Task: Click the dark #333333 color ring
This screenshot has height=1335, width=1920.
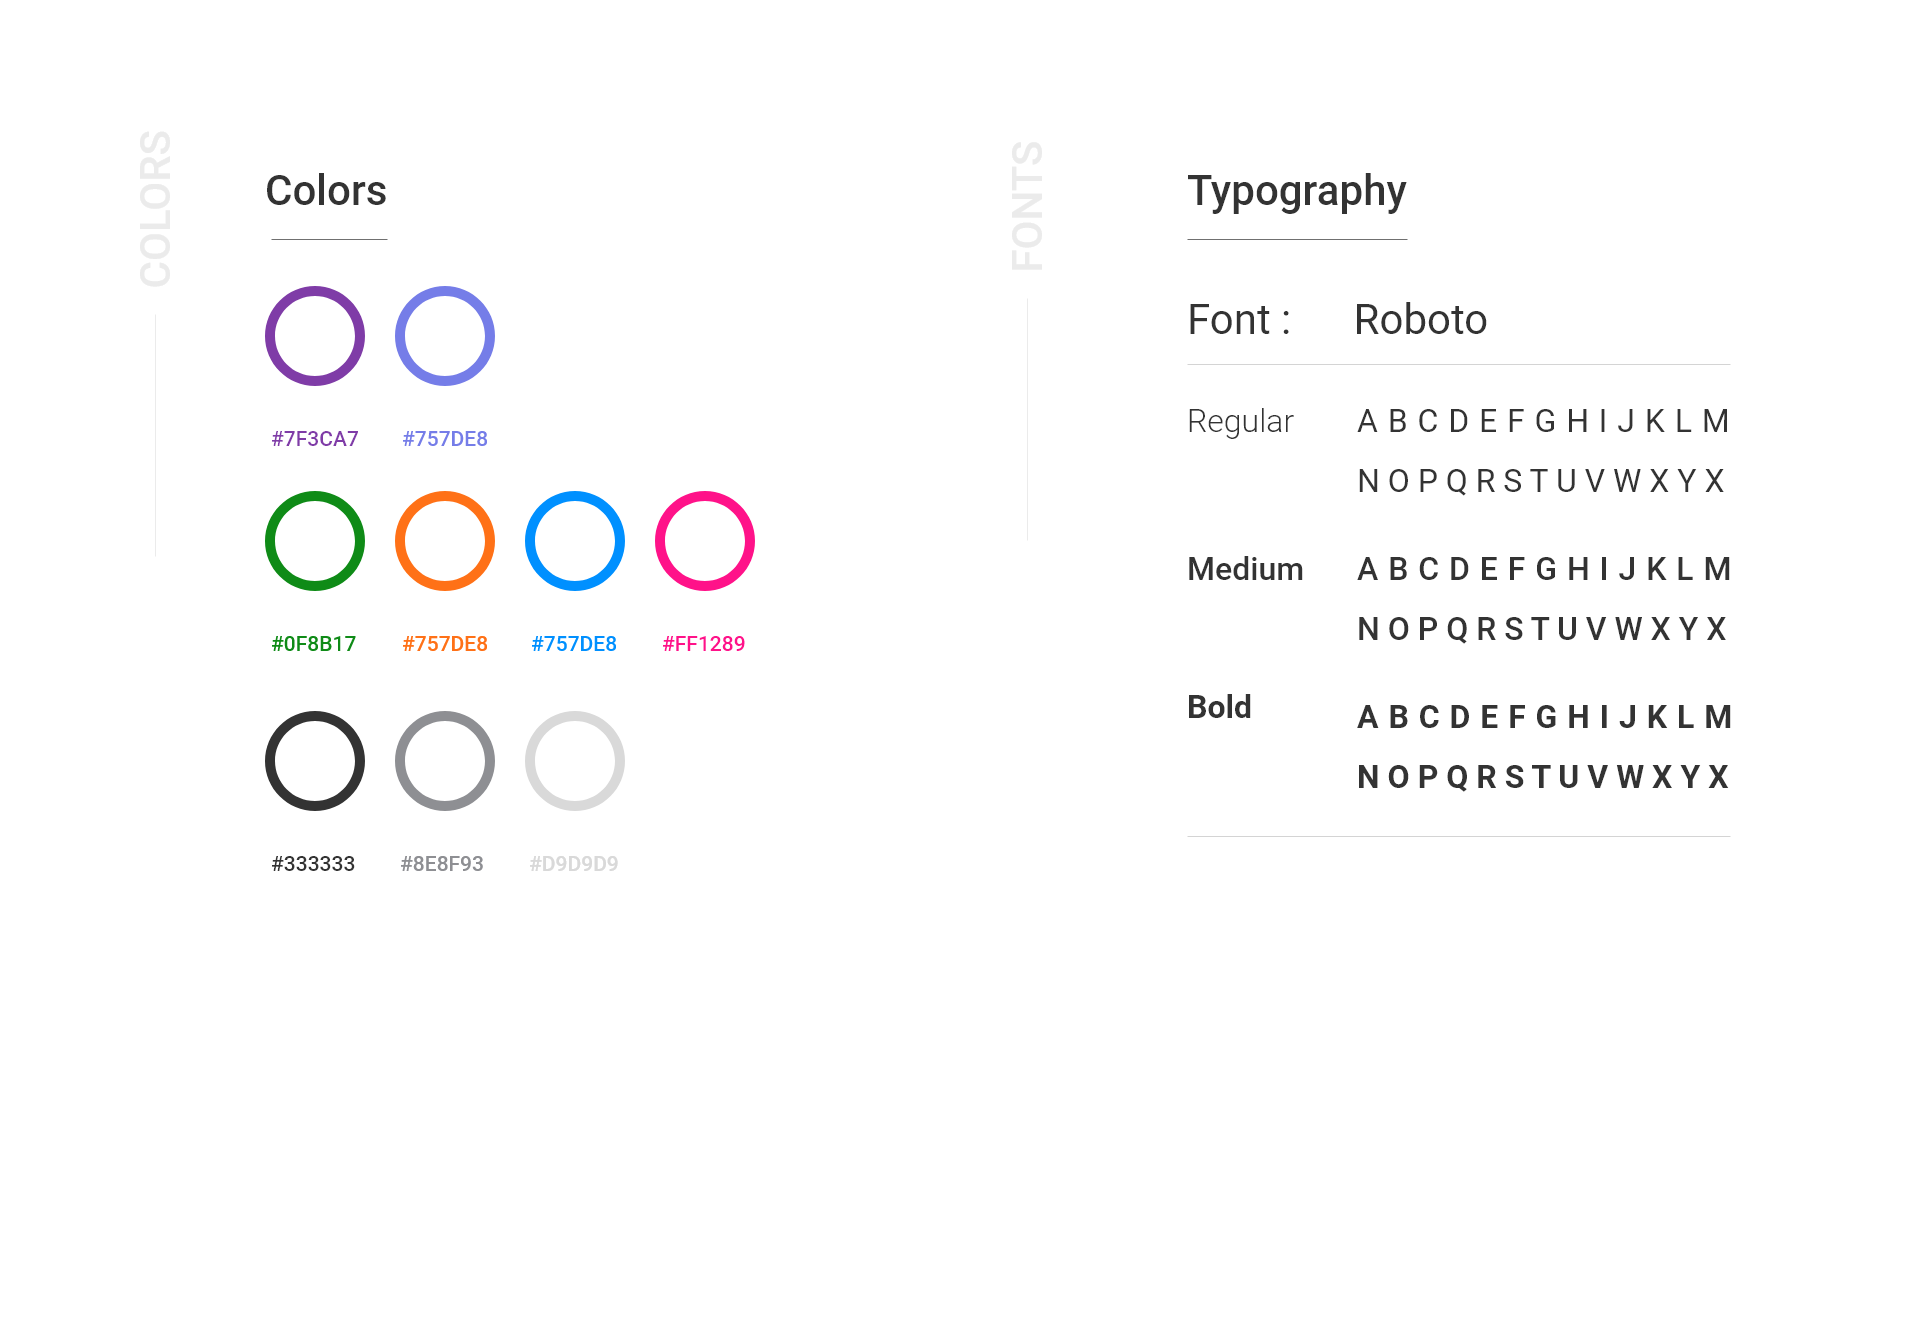Action: point(315,761)
